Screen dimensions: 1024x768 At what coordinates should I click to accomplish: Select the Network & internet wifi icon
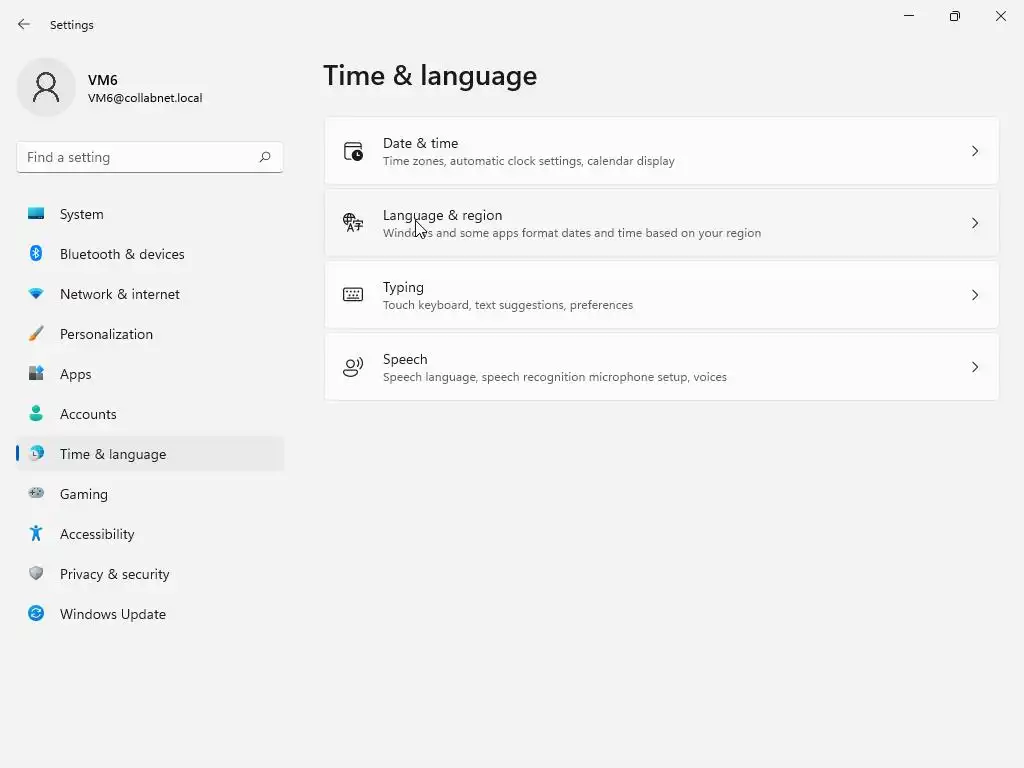36,294
